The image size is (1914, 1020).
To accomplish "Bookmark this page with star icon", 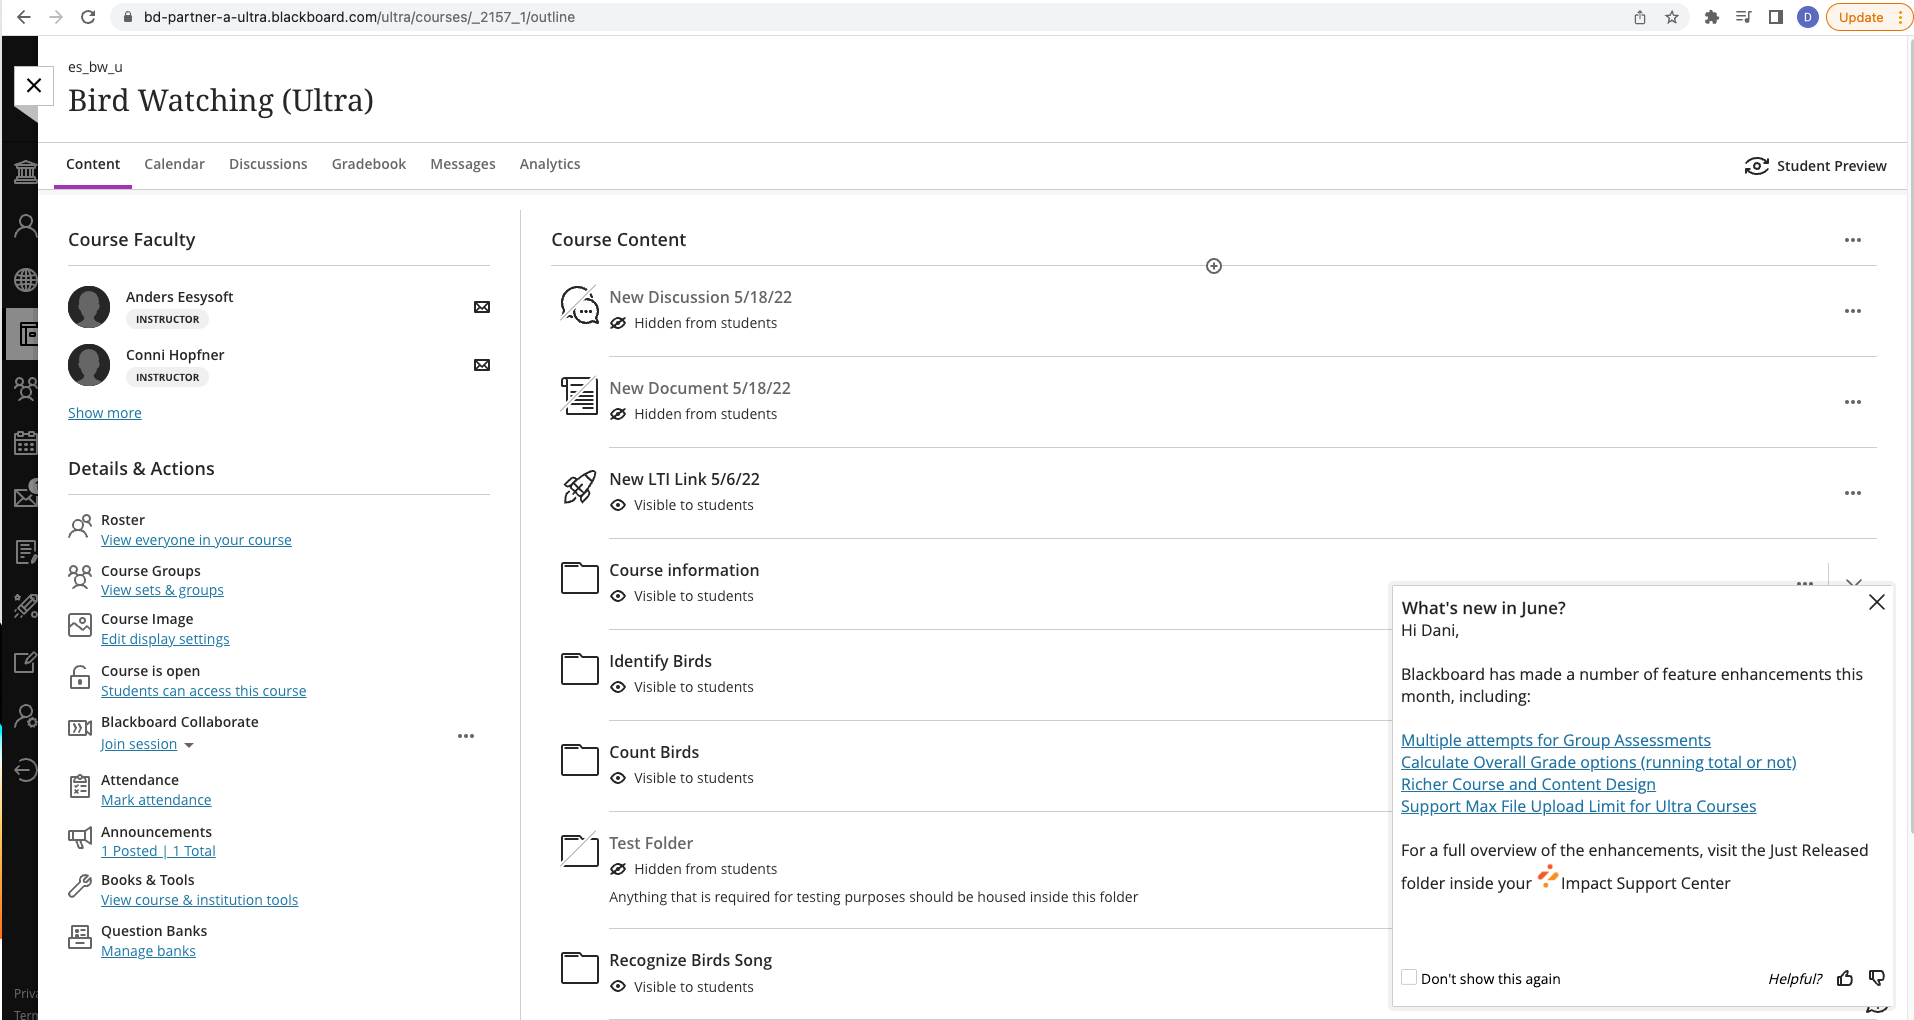I will tap(1672, 17).
